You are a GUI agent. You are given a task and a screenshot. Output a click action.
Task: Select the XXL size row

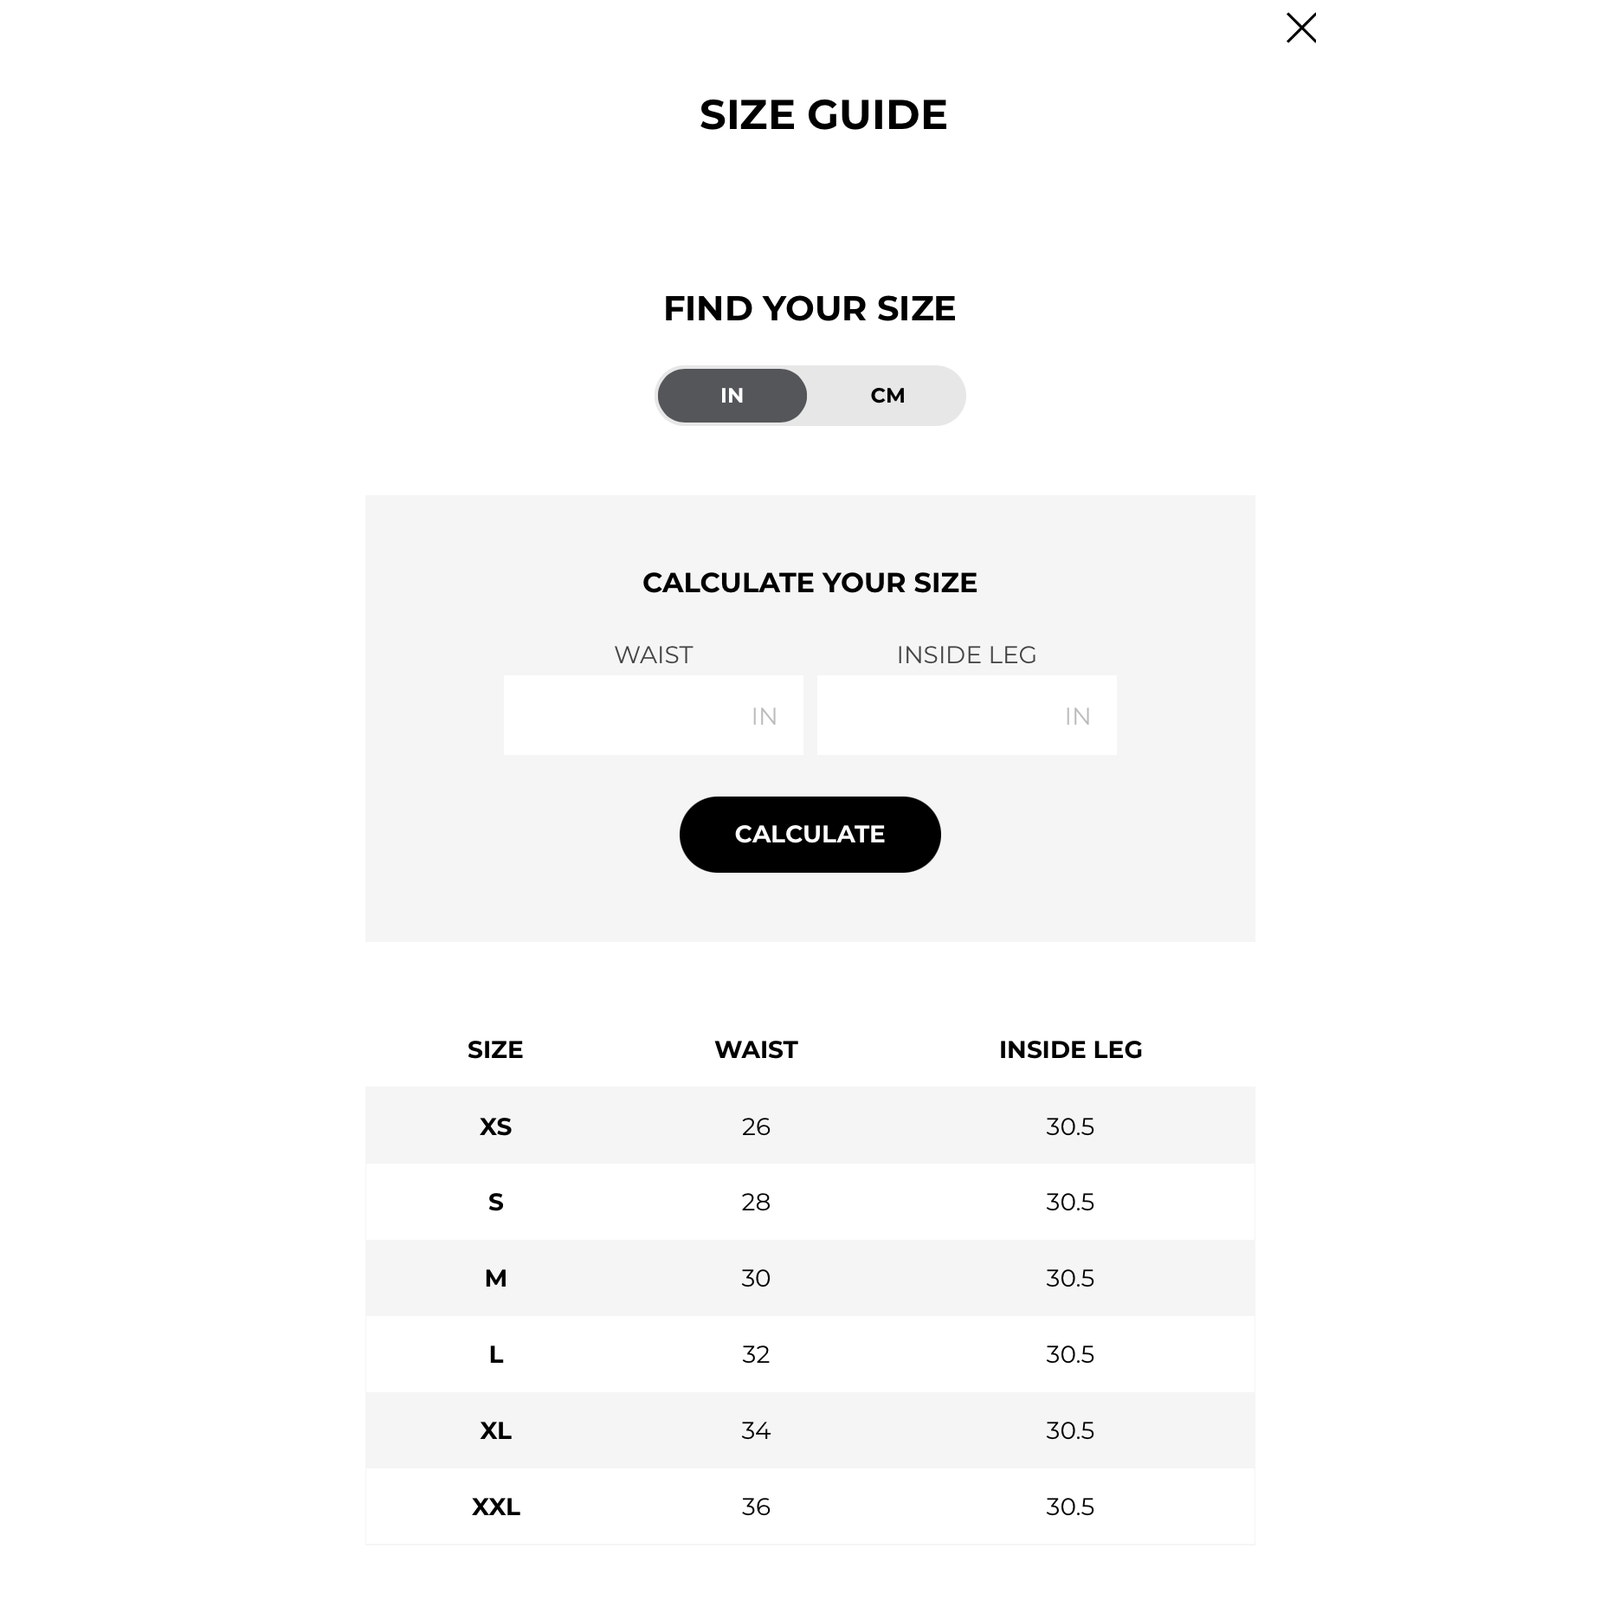click(810, 1506)
